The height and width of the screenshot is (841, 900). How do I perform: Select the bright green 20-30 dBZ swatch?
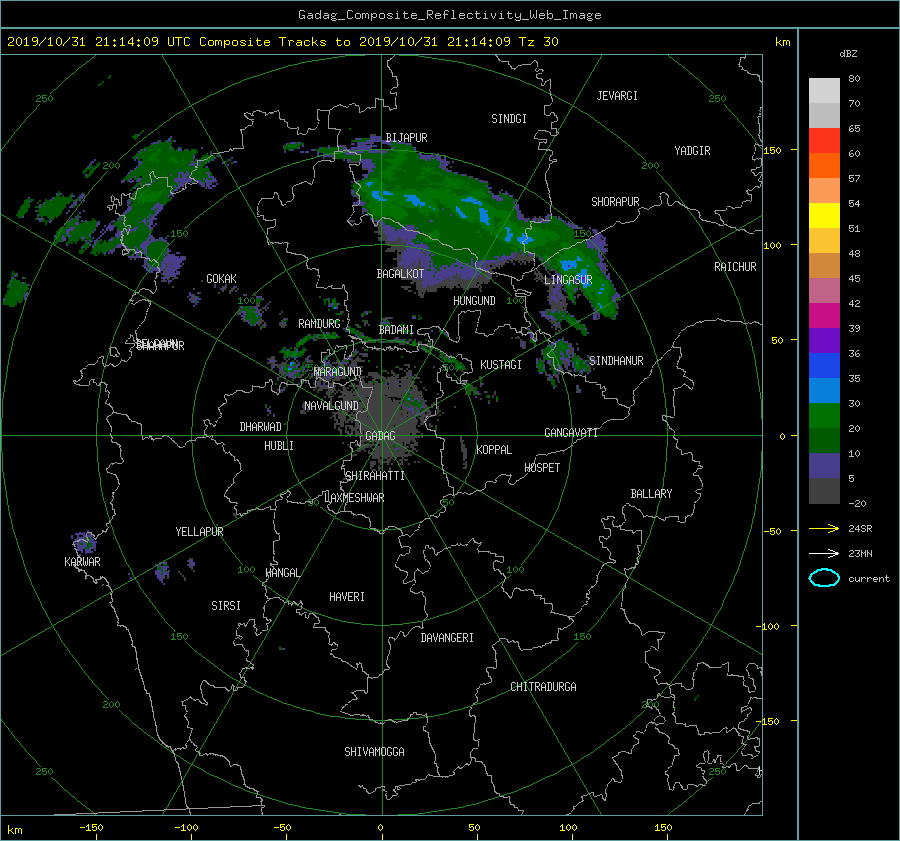pyautogui.click(x=824, y=415)
